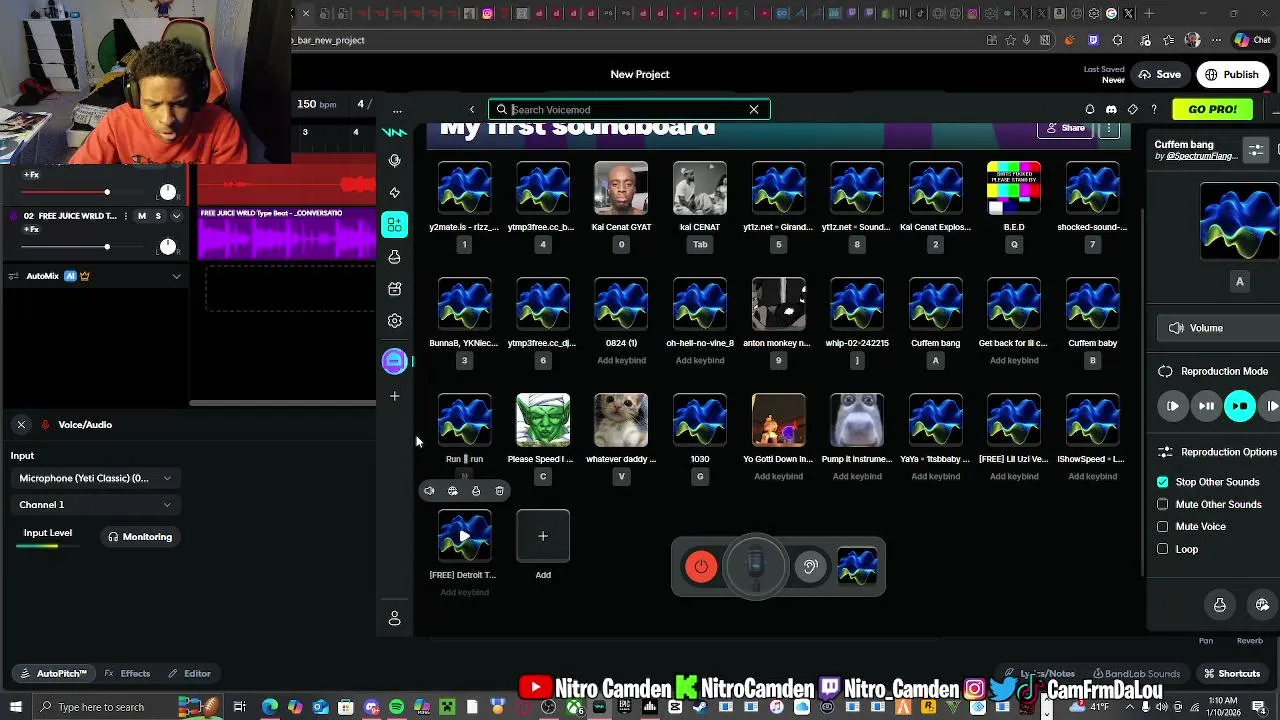1280x720 pixels.
Task: Open the Shortcuts button at bottom right
Action: 1232,674
